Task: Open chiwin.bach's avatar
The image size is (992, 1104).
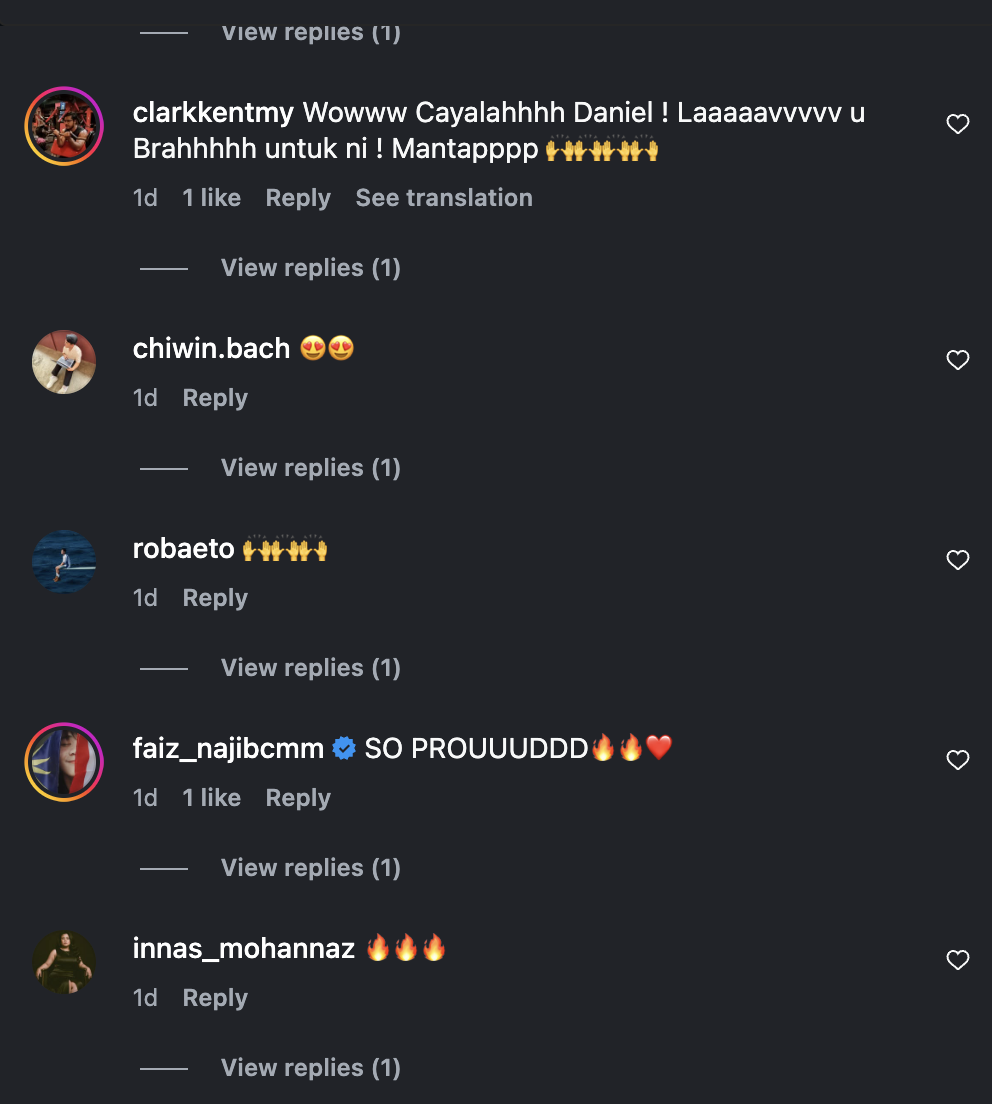Action: coord(64,362)
